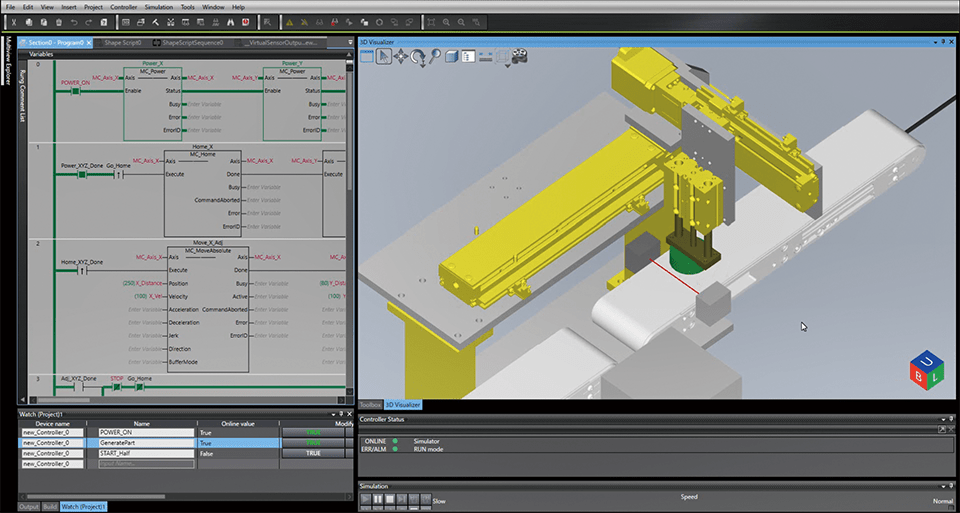Select the pointer tool in 3D Visualizer
960x513 pixels.
[x=383, y=56]
